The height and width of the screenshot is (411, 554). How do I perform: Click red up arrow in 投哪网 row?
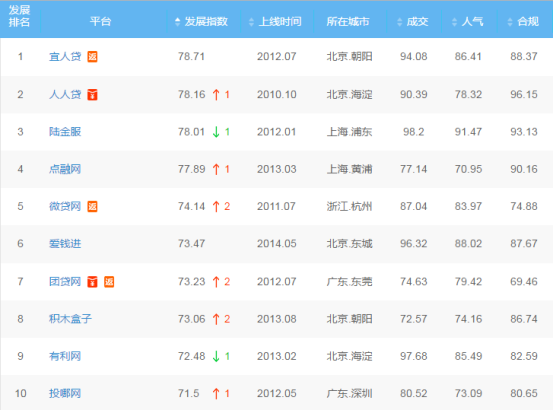[216, 393]
